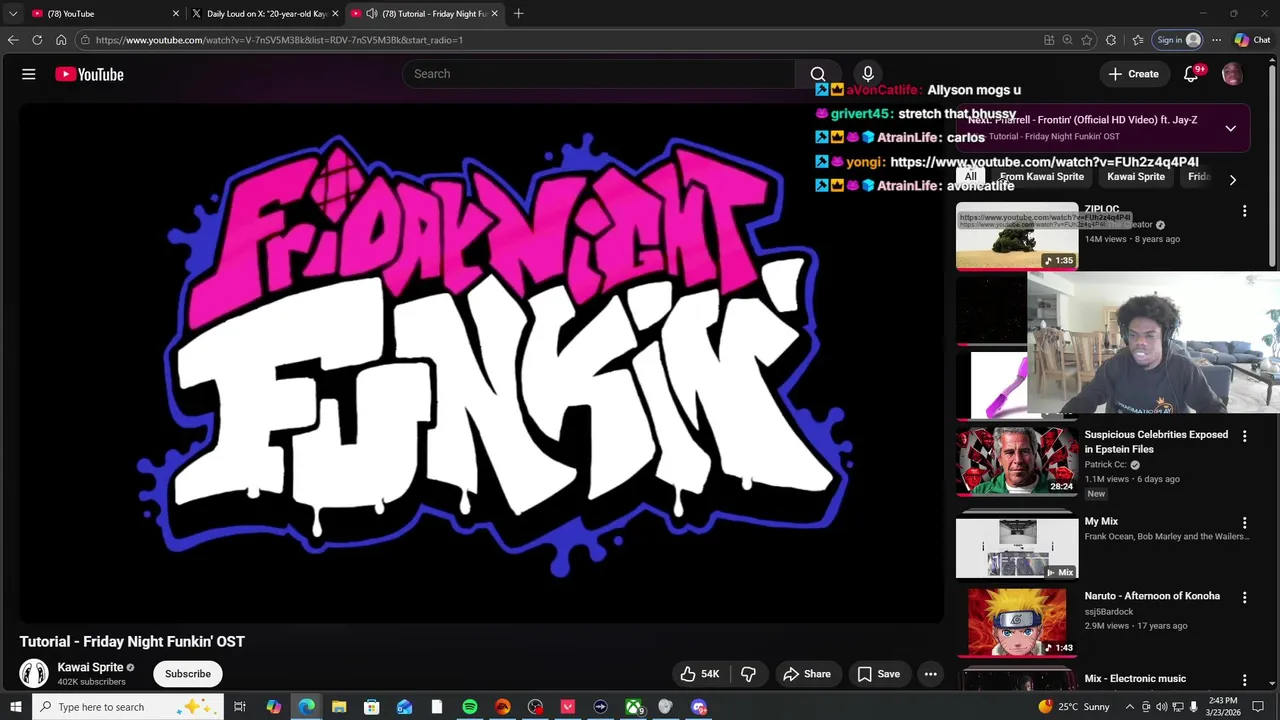Focus the YouTube search box

point(598,74)
